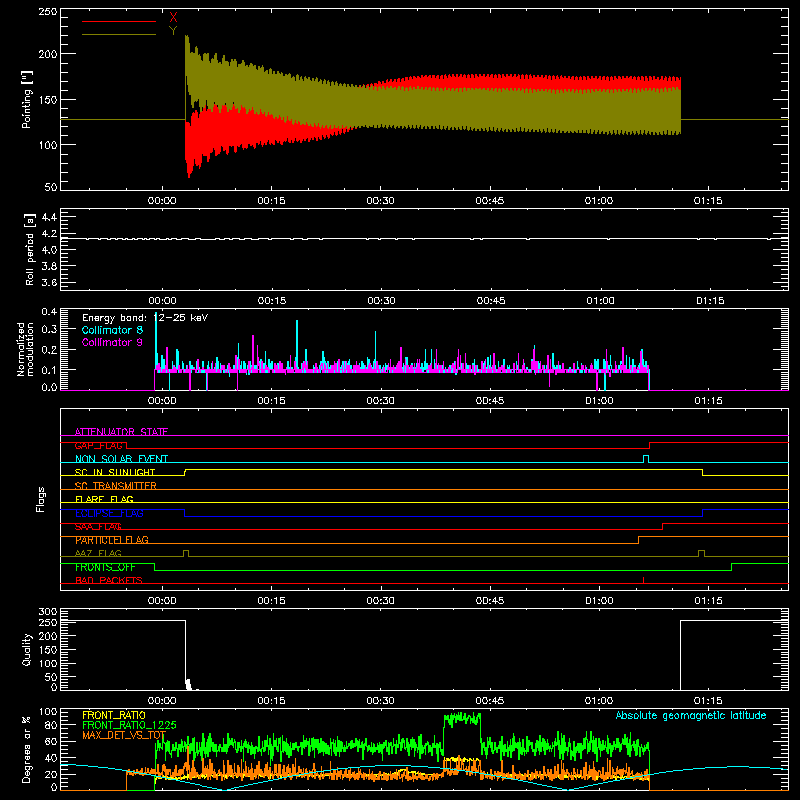Viewport: 800px width, 800px height.
Task: Click the NON_SOLAR_EVENT flag label
Action: [x=121, y=459]
